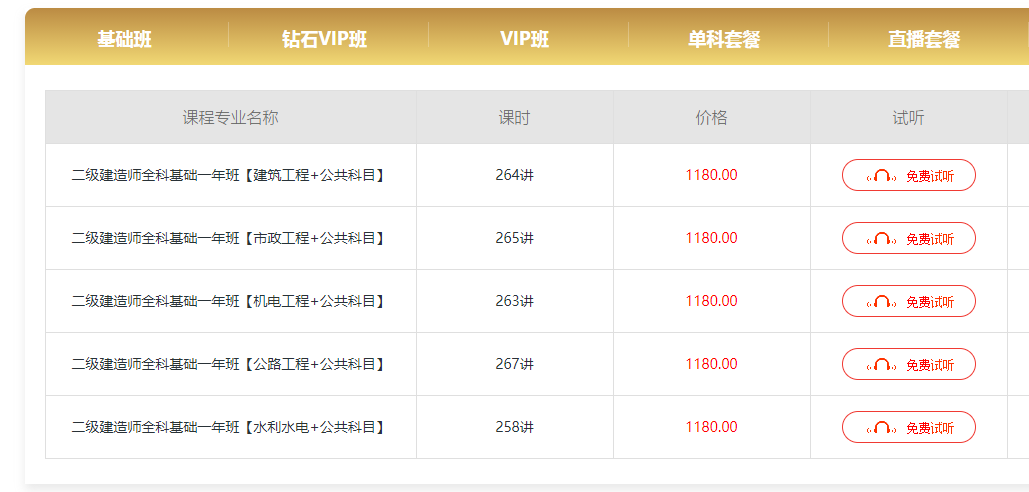Click the 课程专业名称 column header
The width and height of the screenshot is (1029, 492).
[230, 117]
